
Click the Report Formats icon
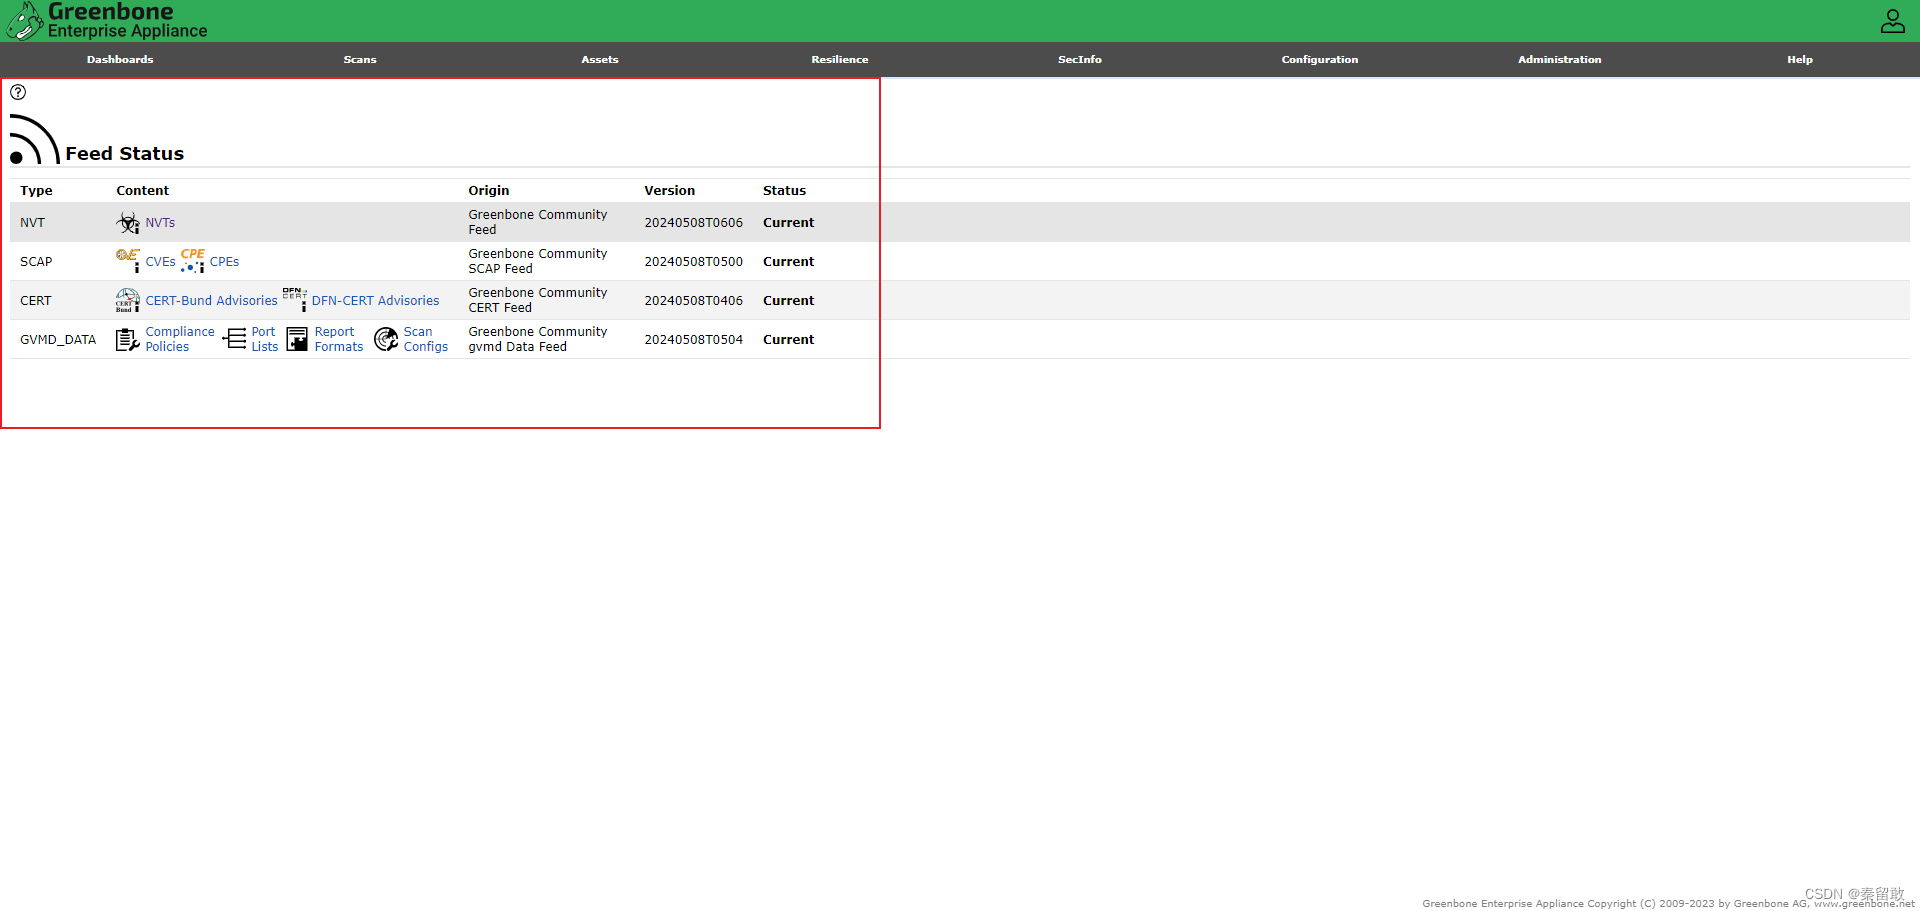click(297, 339)
